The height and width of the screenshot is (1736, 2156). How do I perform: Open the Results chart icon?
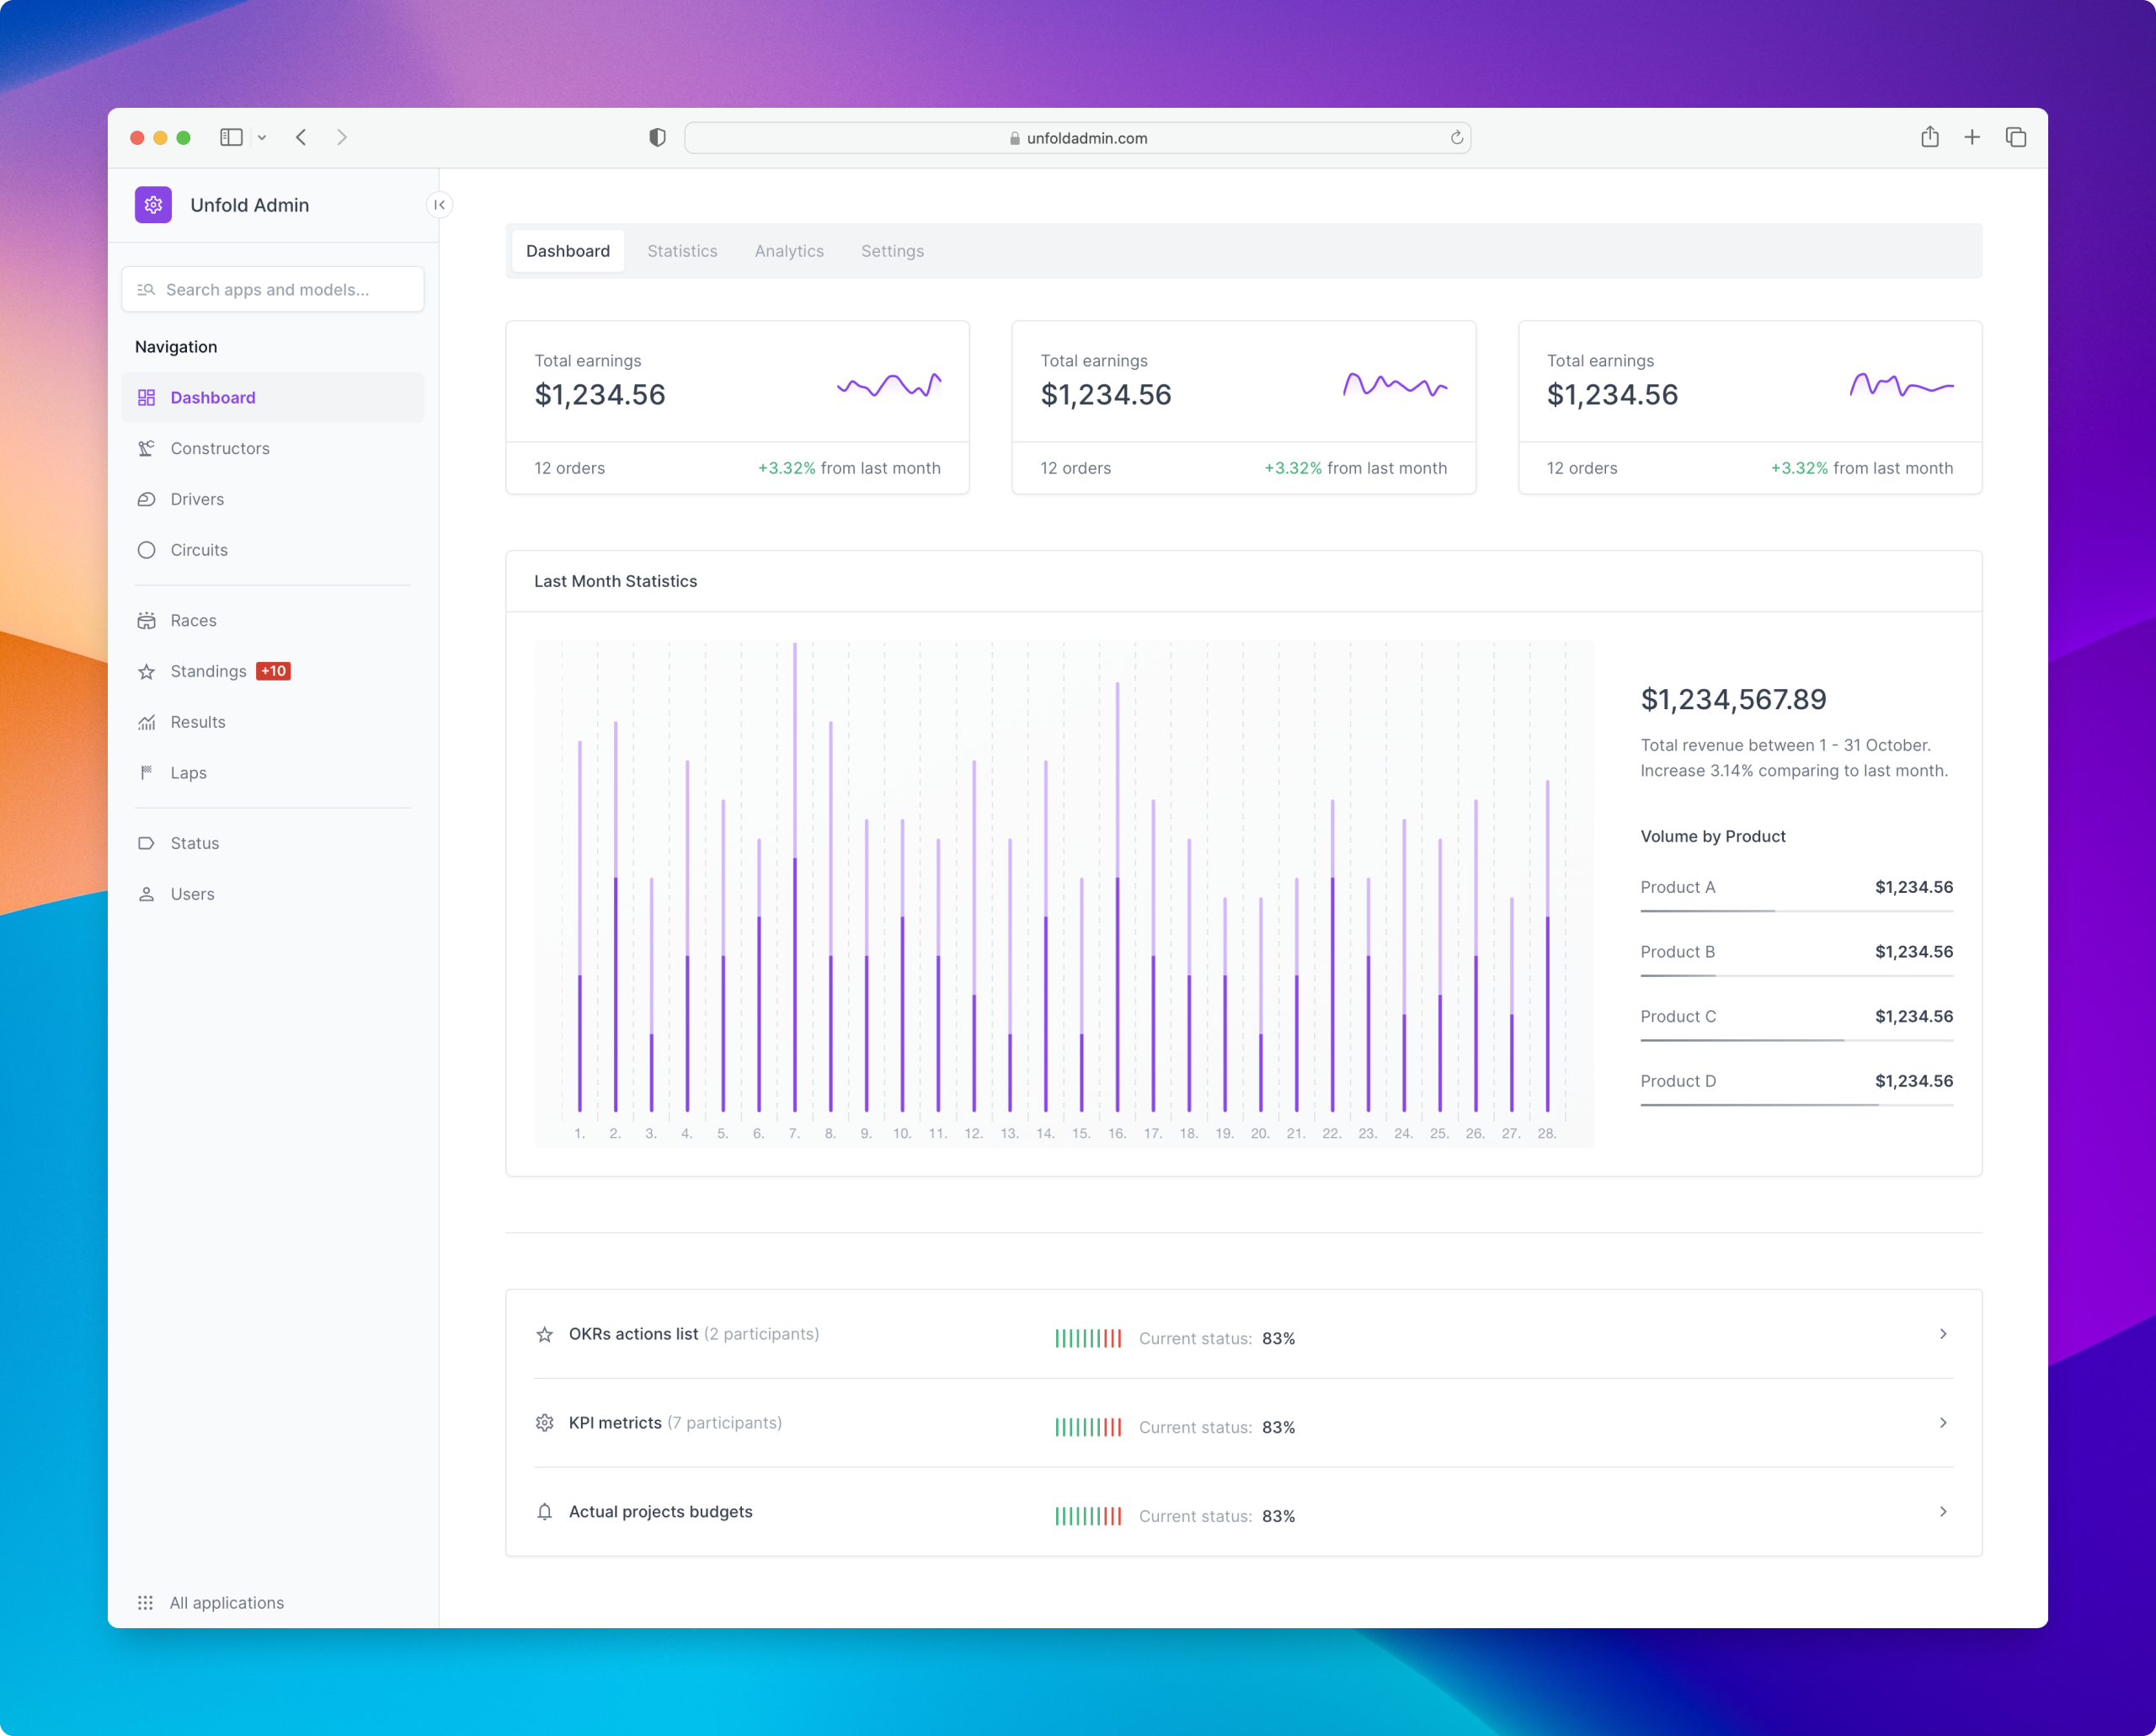pyautogui.click(x=147, y=721)
